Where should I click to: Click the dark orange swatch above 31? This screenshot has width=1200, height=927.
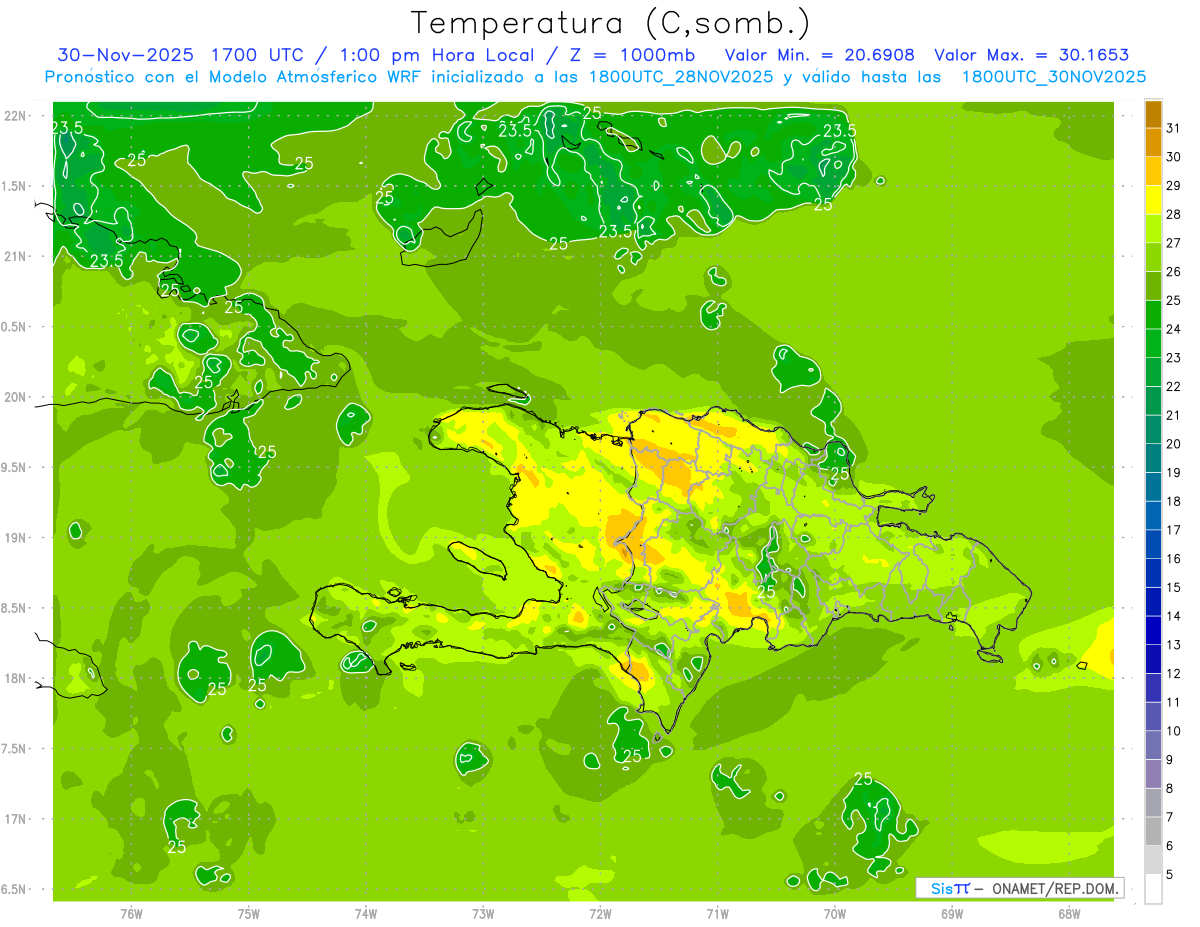[x=1153, y=114]
